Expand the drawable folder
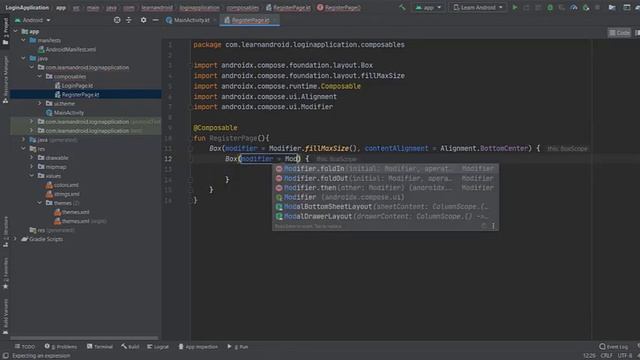 click(x=31, y=158)
